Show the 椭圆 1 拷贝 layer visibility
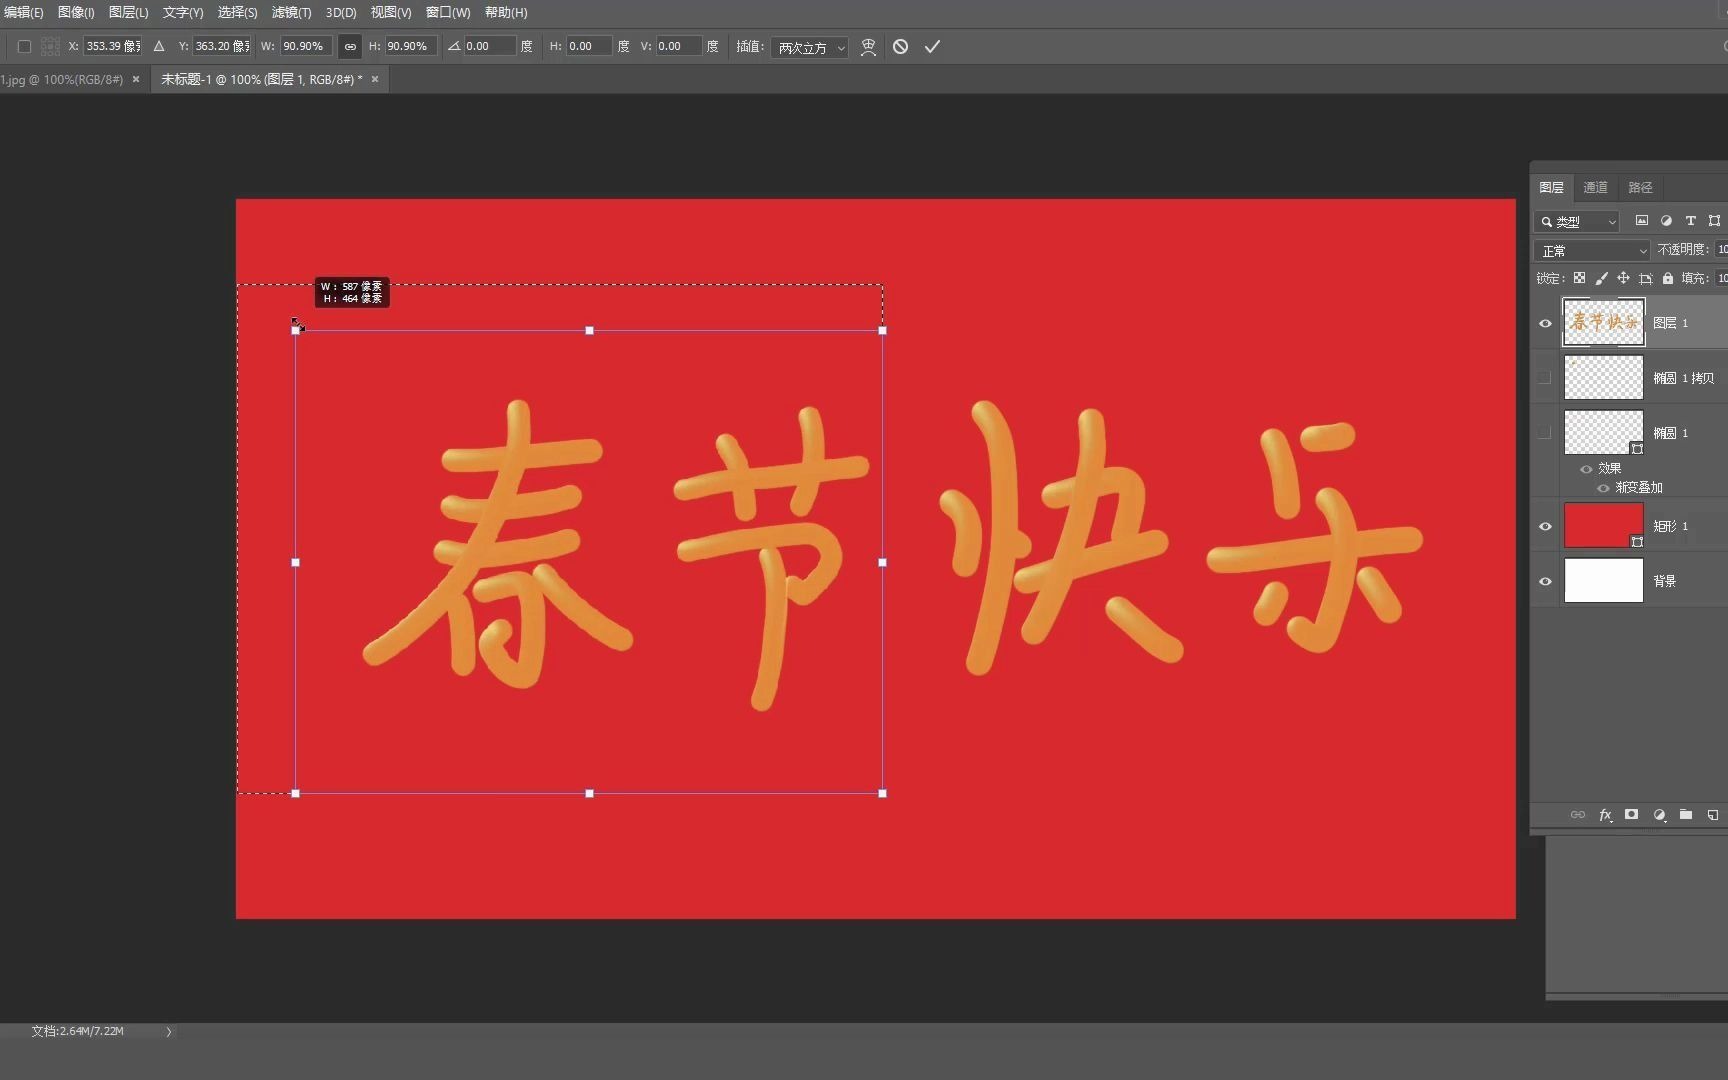 point(1545,377)
